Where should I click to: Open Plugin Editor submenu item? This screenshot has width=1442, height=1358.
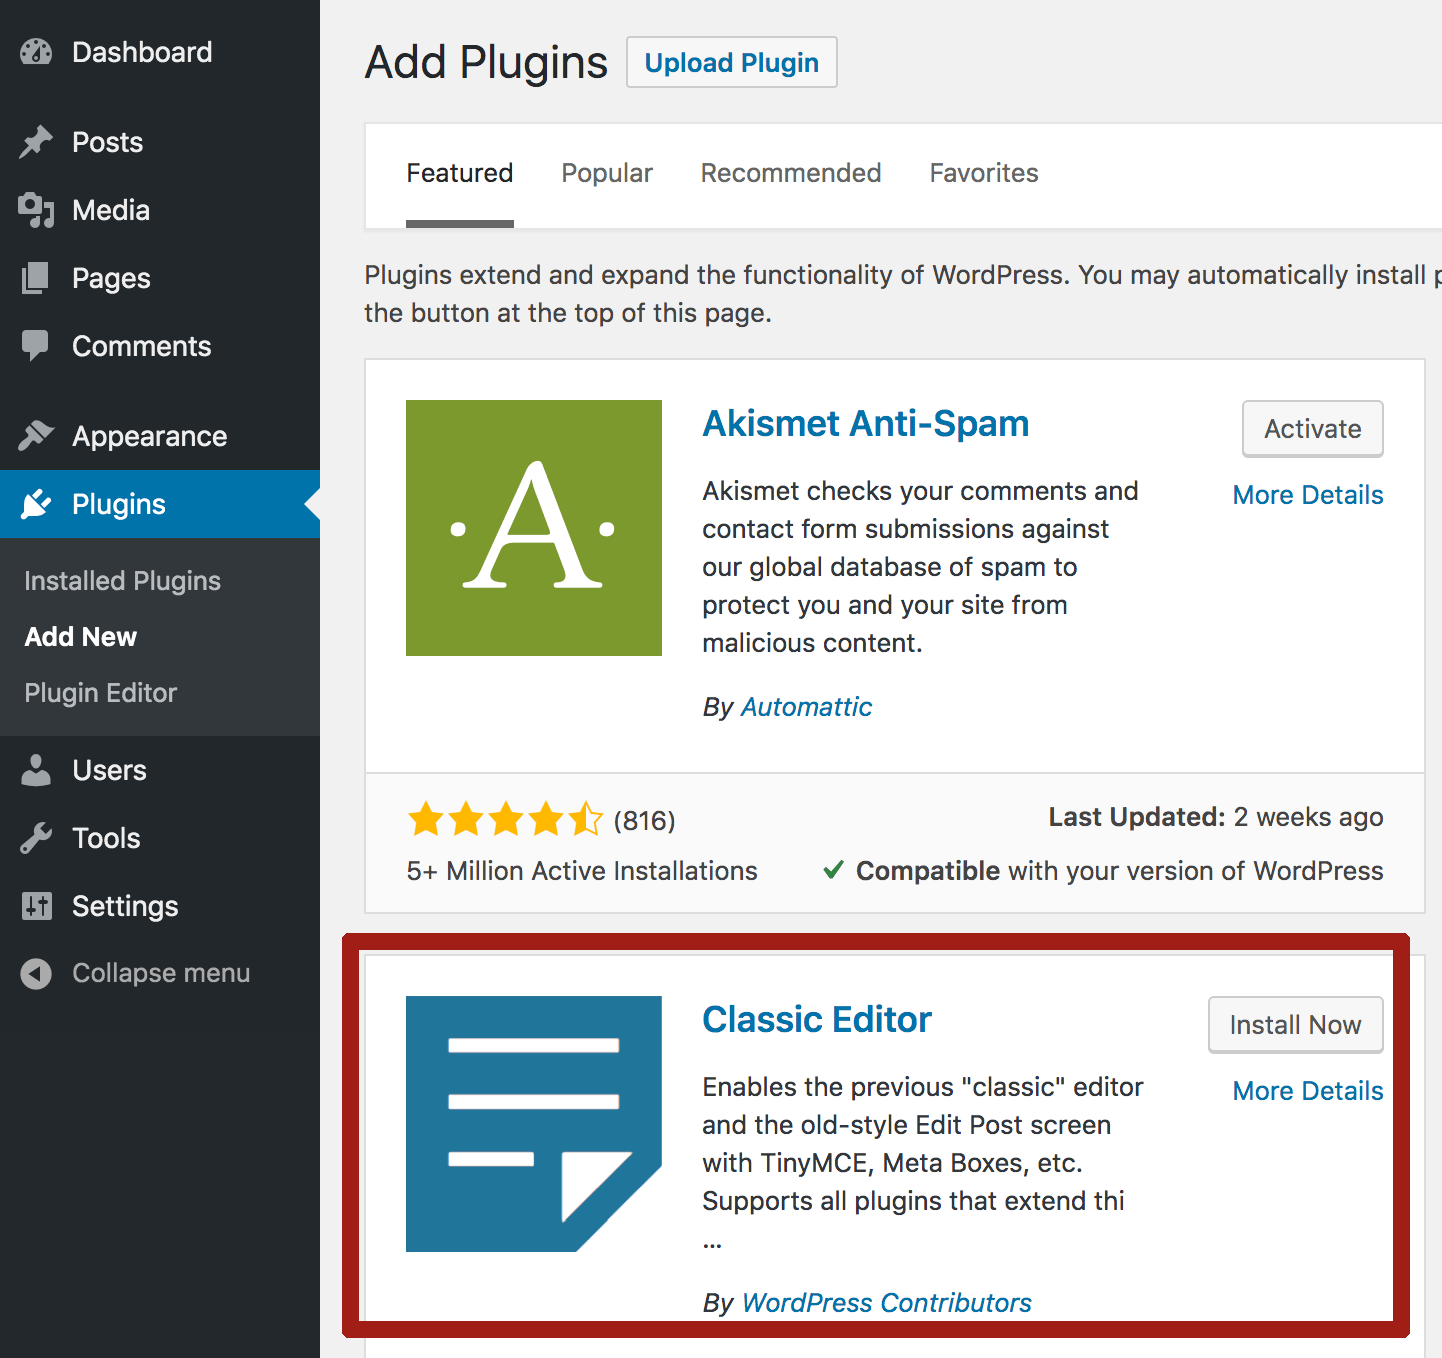pyautogui.click(x=101, y=693)
